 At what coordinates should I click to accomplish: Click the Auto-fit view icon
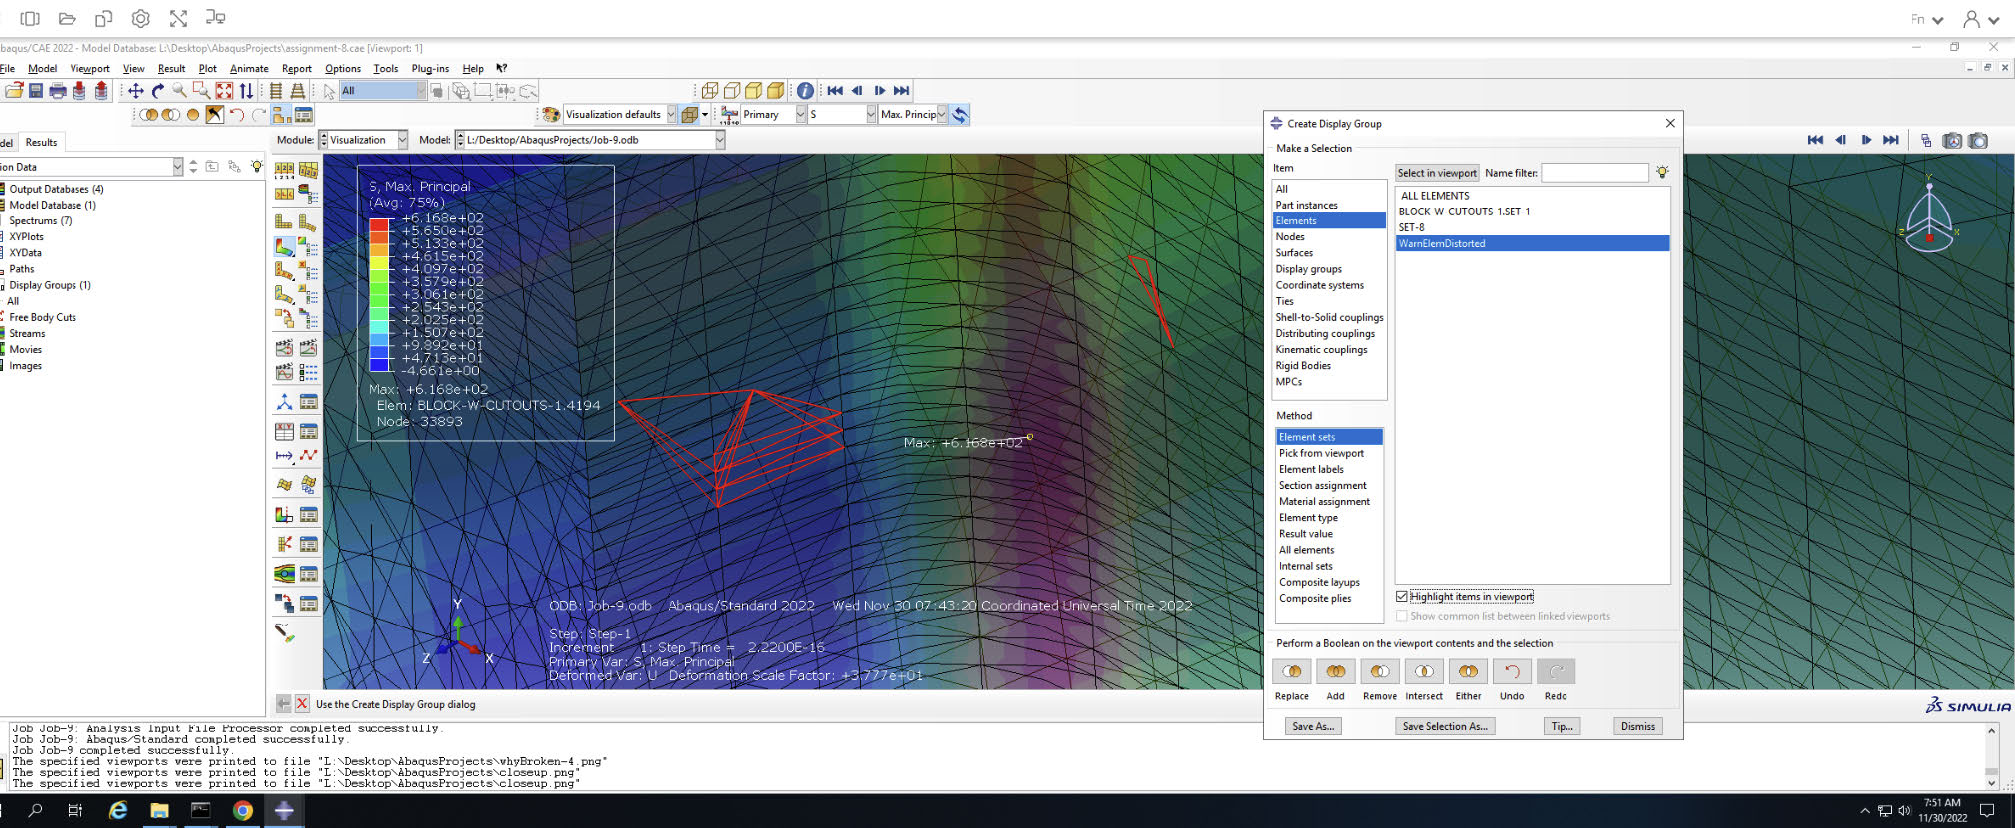[x=224, y=91]
